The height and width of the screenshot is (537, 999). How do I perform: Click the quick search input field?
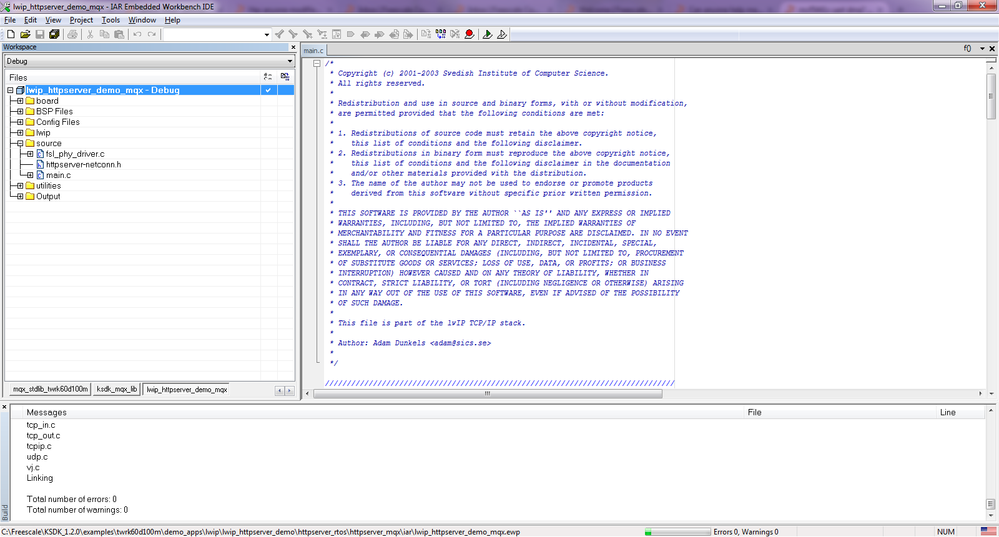(x=212, y=34)
